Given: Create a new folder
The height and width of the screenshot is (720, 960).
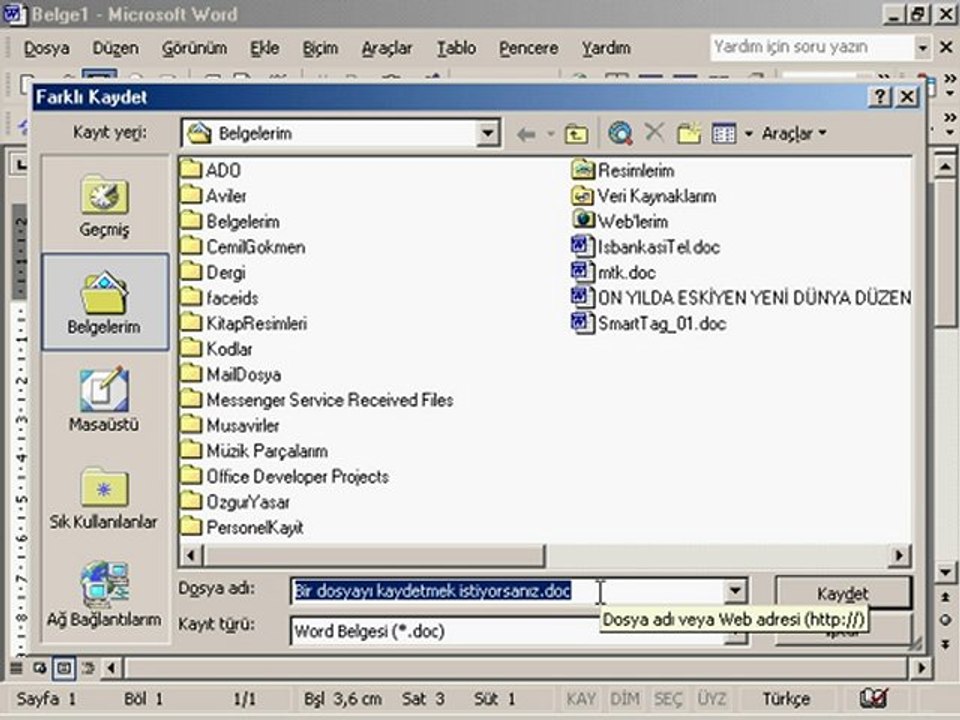Looking at the screenshot, I should (x=689, y=133).
